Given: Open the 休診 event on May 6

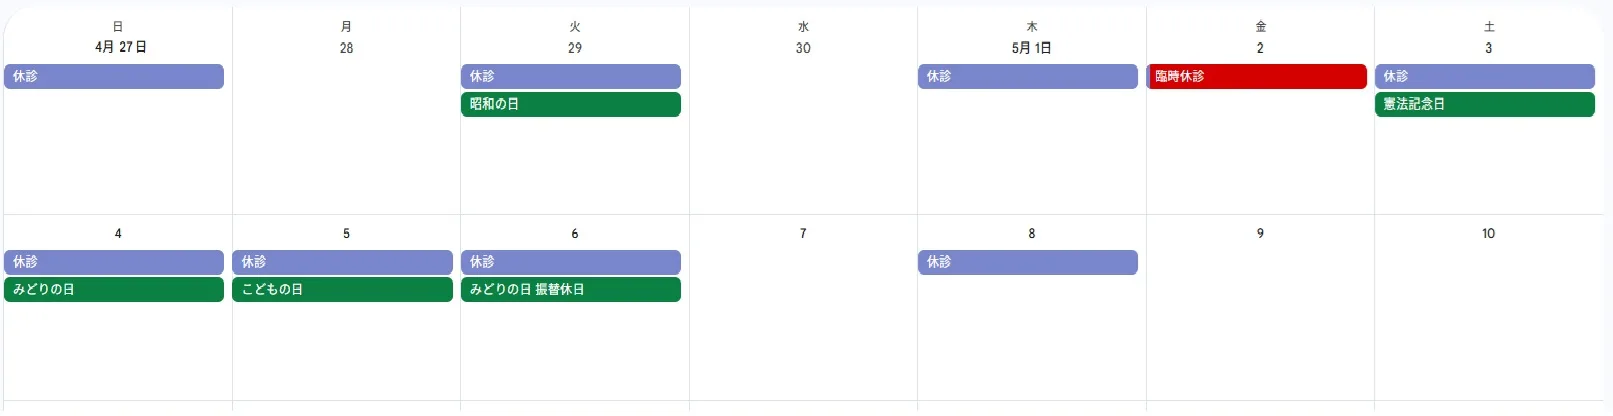Looking at the screenshot, I should pyautogui.click(x=571, y=262).
